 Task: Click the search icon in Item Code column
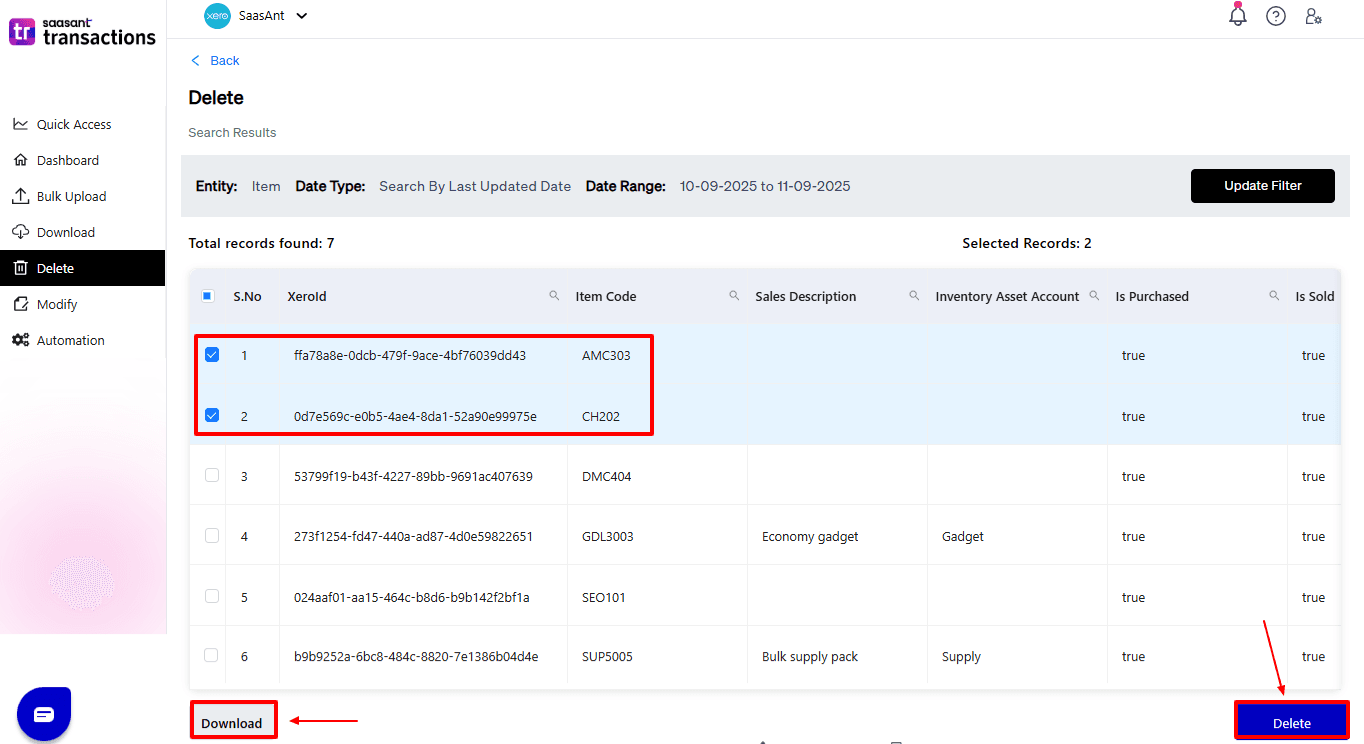tap(734, 296)
